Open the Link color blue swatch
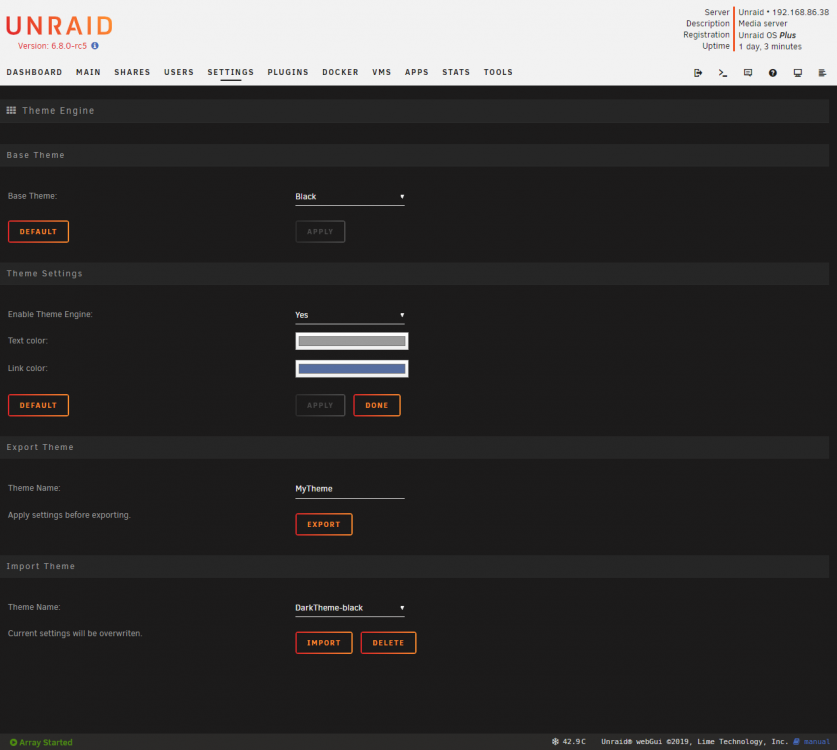The width and height of the screenshot is (837, 750). pyautogui.click(x=352, y=369)
